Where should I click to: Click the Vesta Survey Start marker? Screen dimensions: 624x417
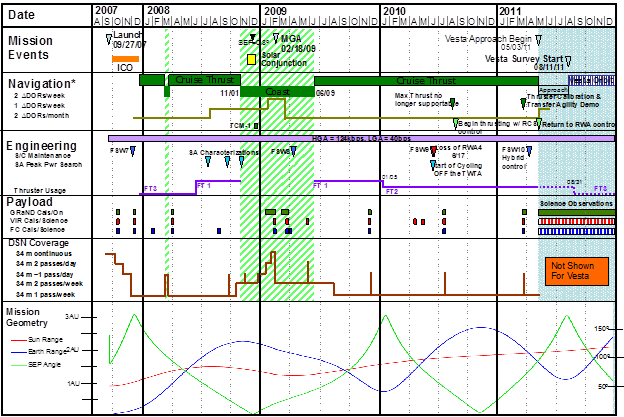(539, 59)
